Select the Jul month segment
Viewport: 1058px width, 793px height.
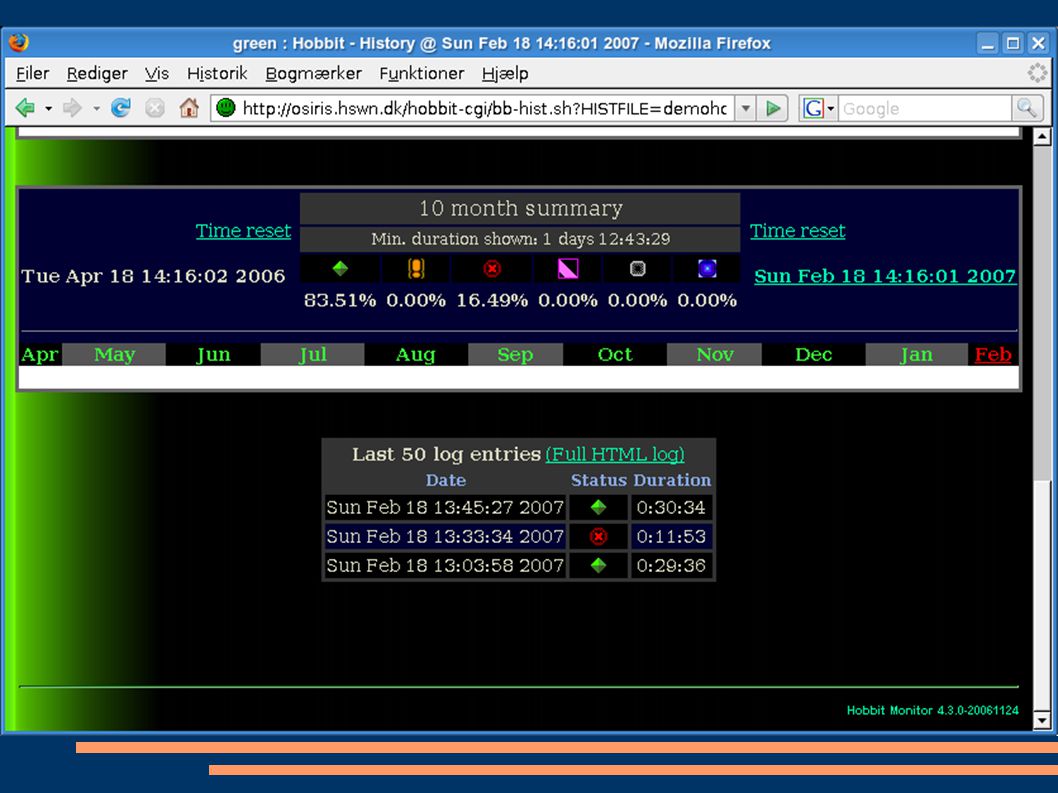[312, 354]
